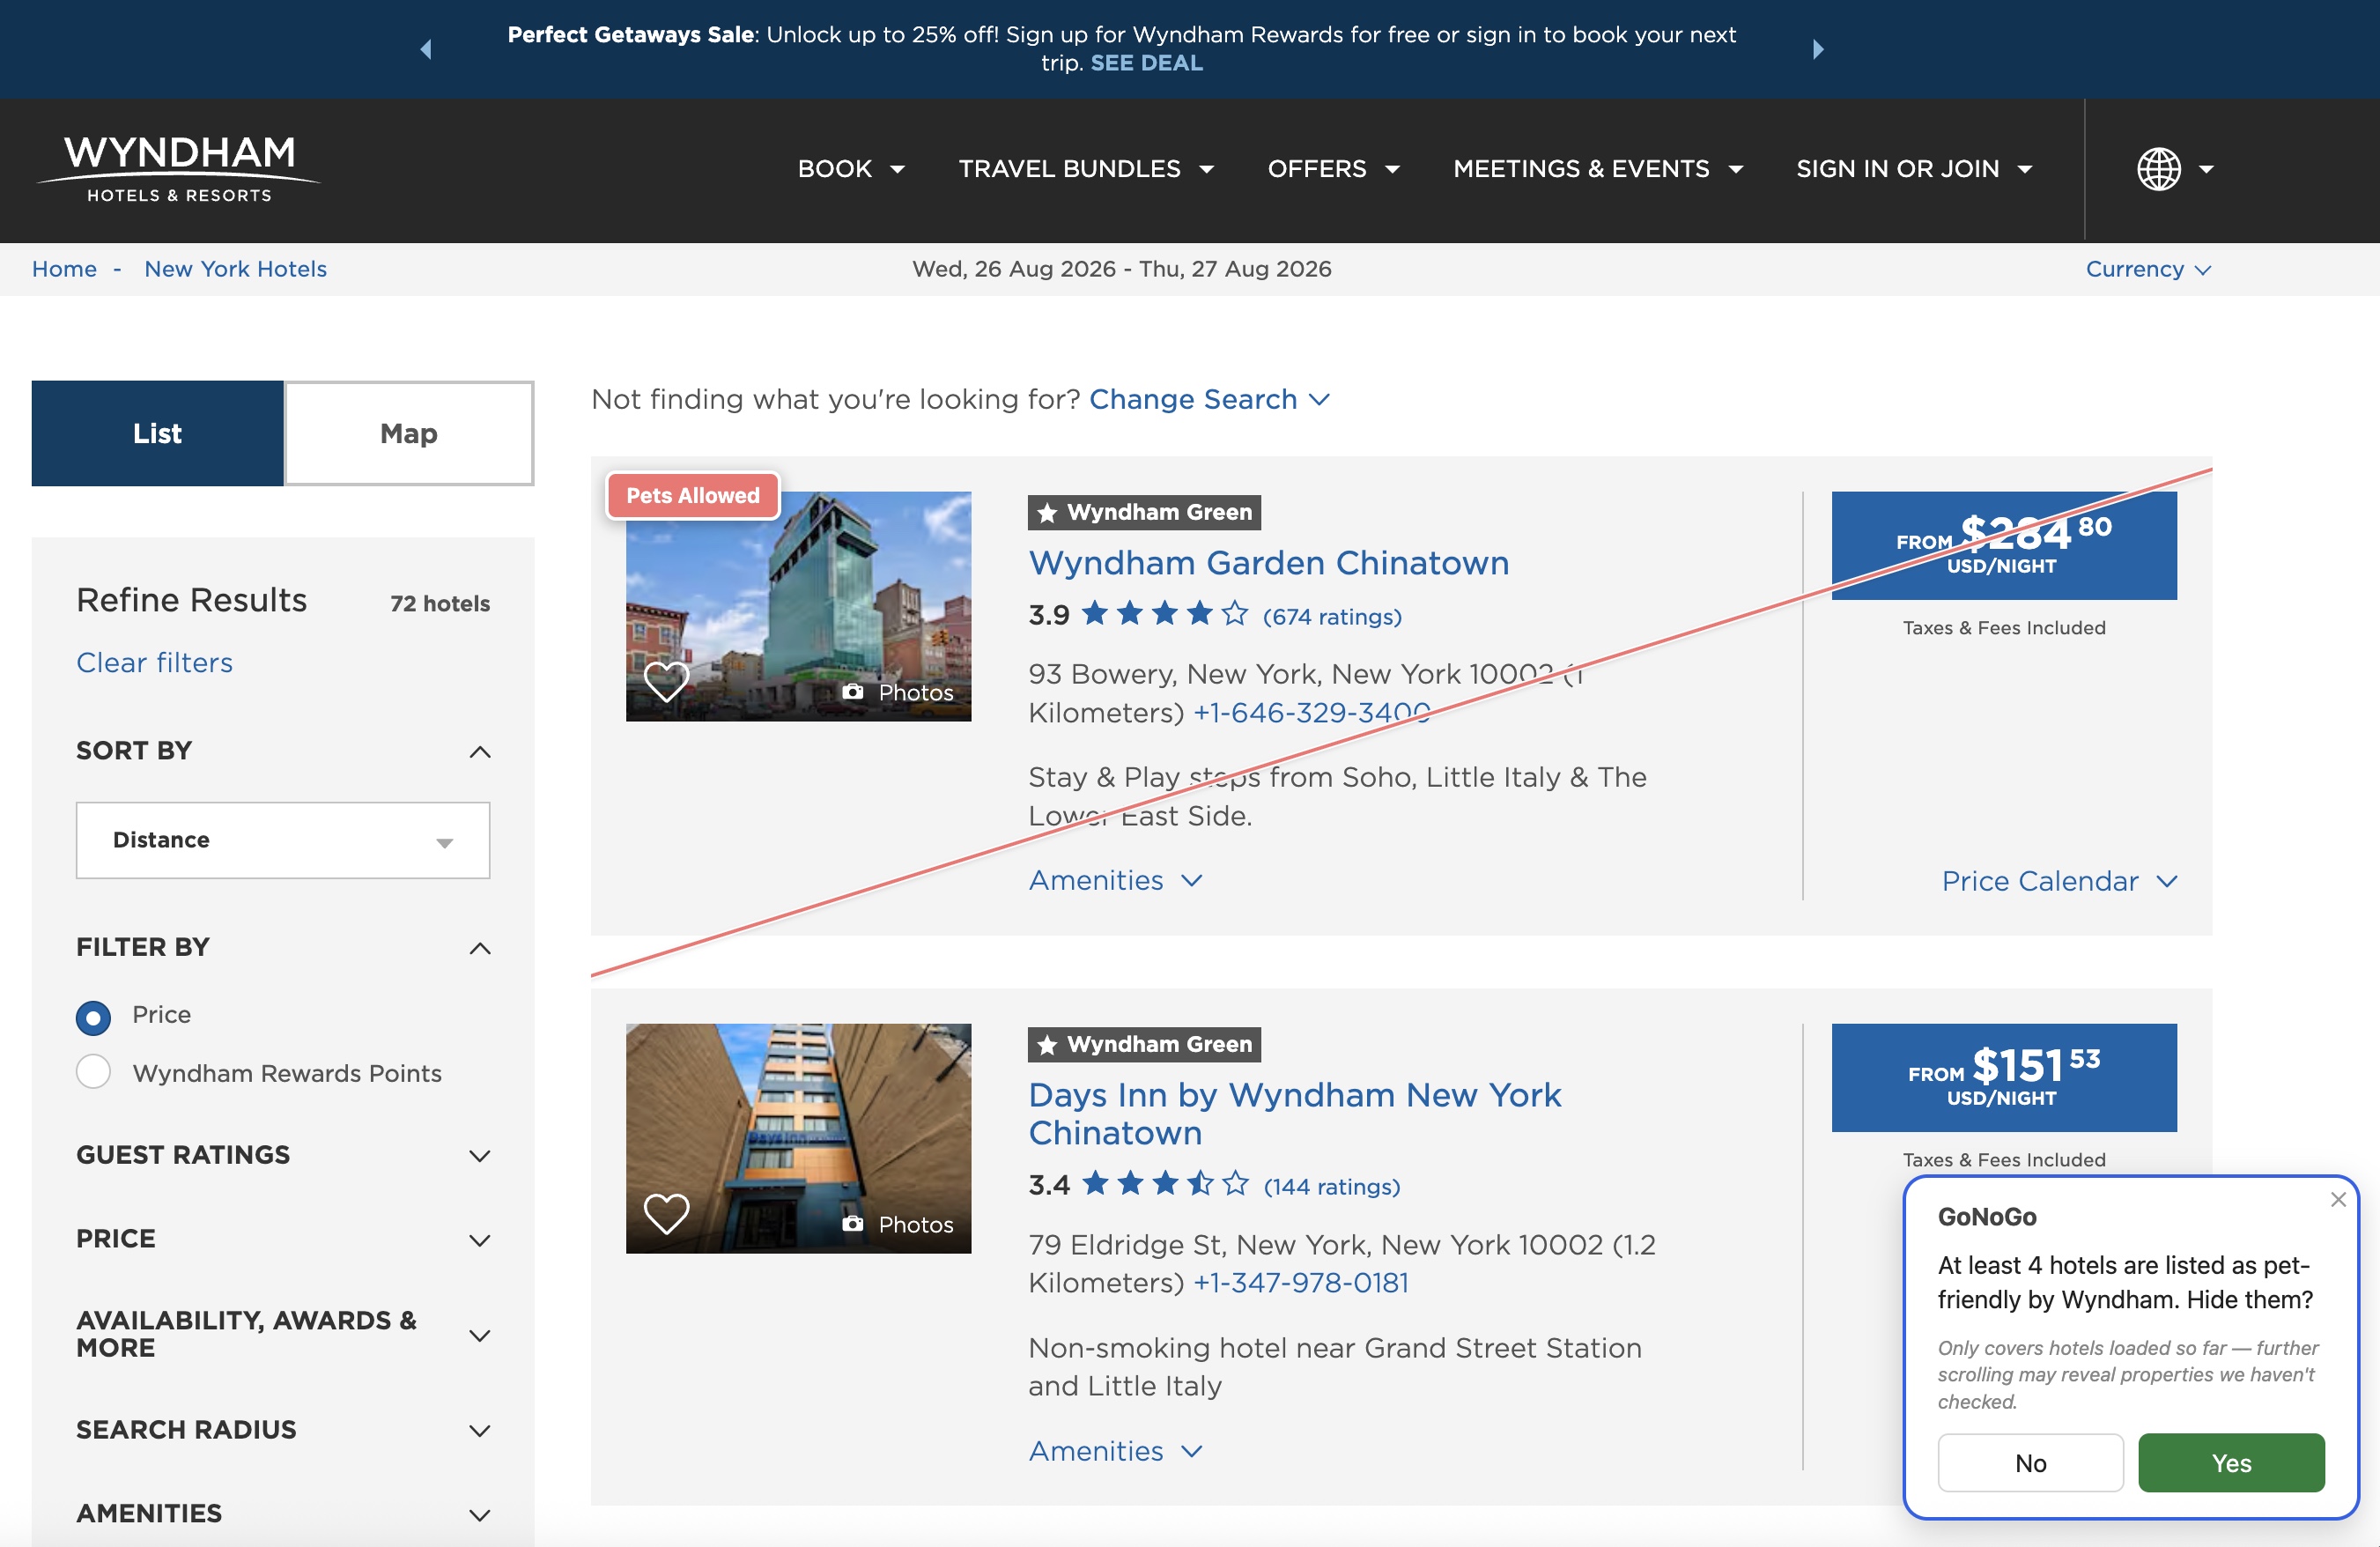Click the SEE DEAL link
Image resolution: width=2380 pixels, height=1547 pixels.
(1146, 63)
